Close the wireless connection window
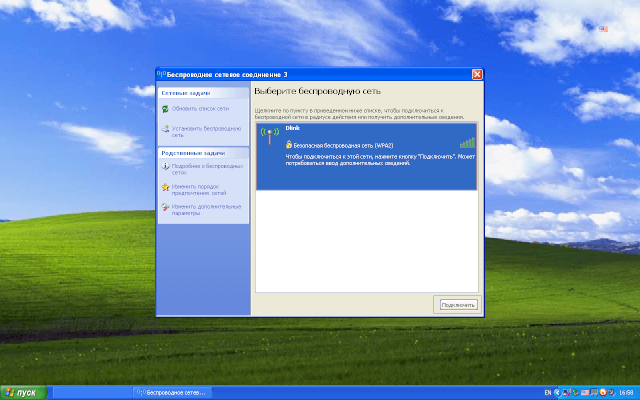 click(477, 74)
